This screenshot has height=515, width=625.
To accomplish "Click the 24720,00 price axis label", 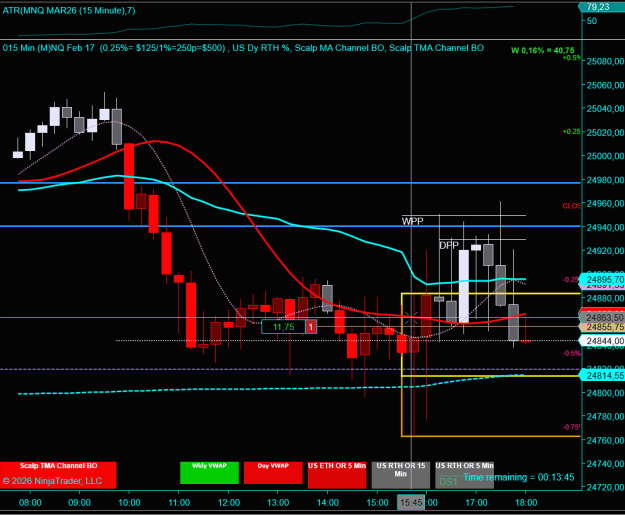I will point(605,487).
